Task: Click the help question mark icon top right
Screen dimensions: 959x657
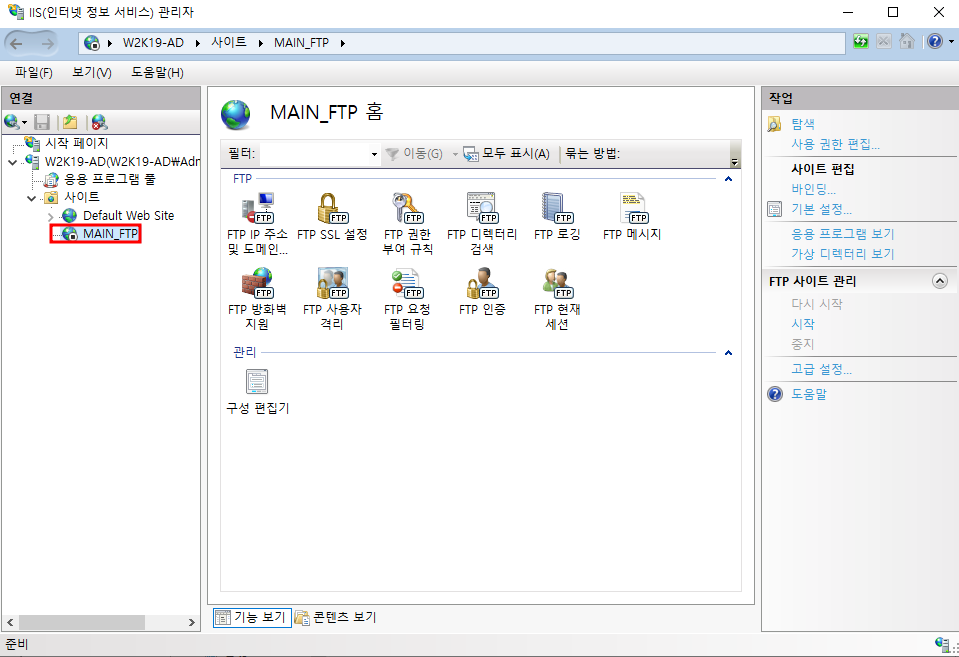Action: coord(935,42)
